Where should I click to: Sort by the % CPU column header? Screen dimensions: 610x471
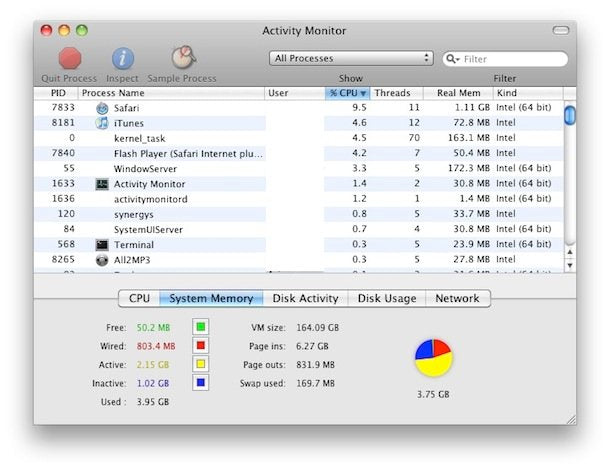(x=348, y=93)
